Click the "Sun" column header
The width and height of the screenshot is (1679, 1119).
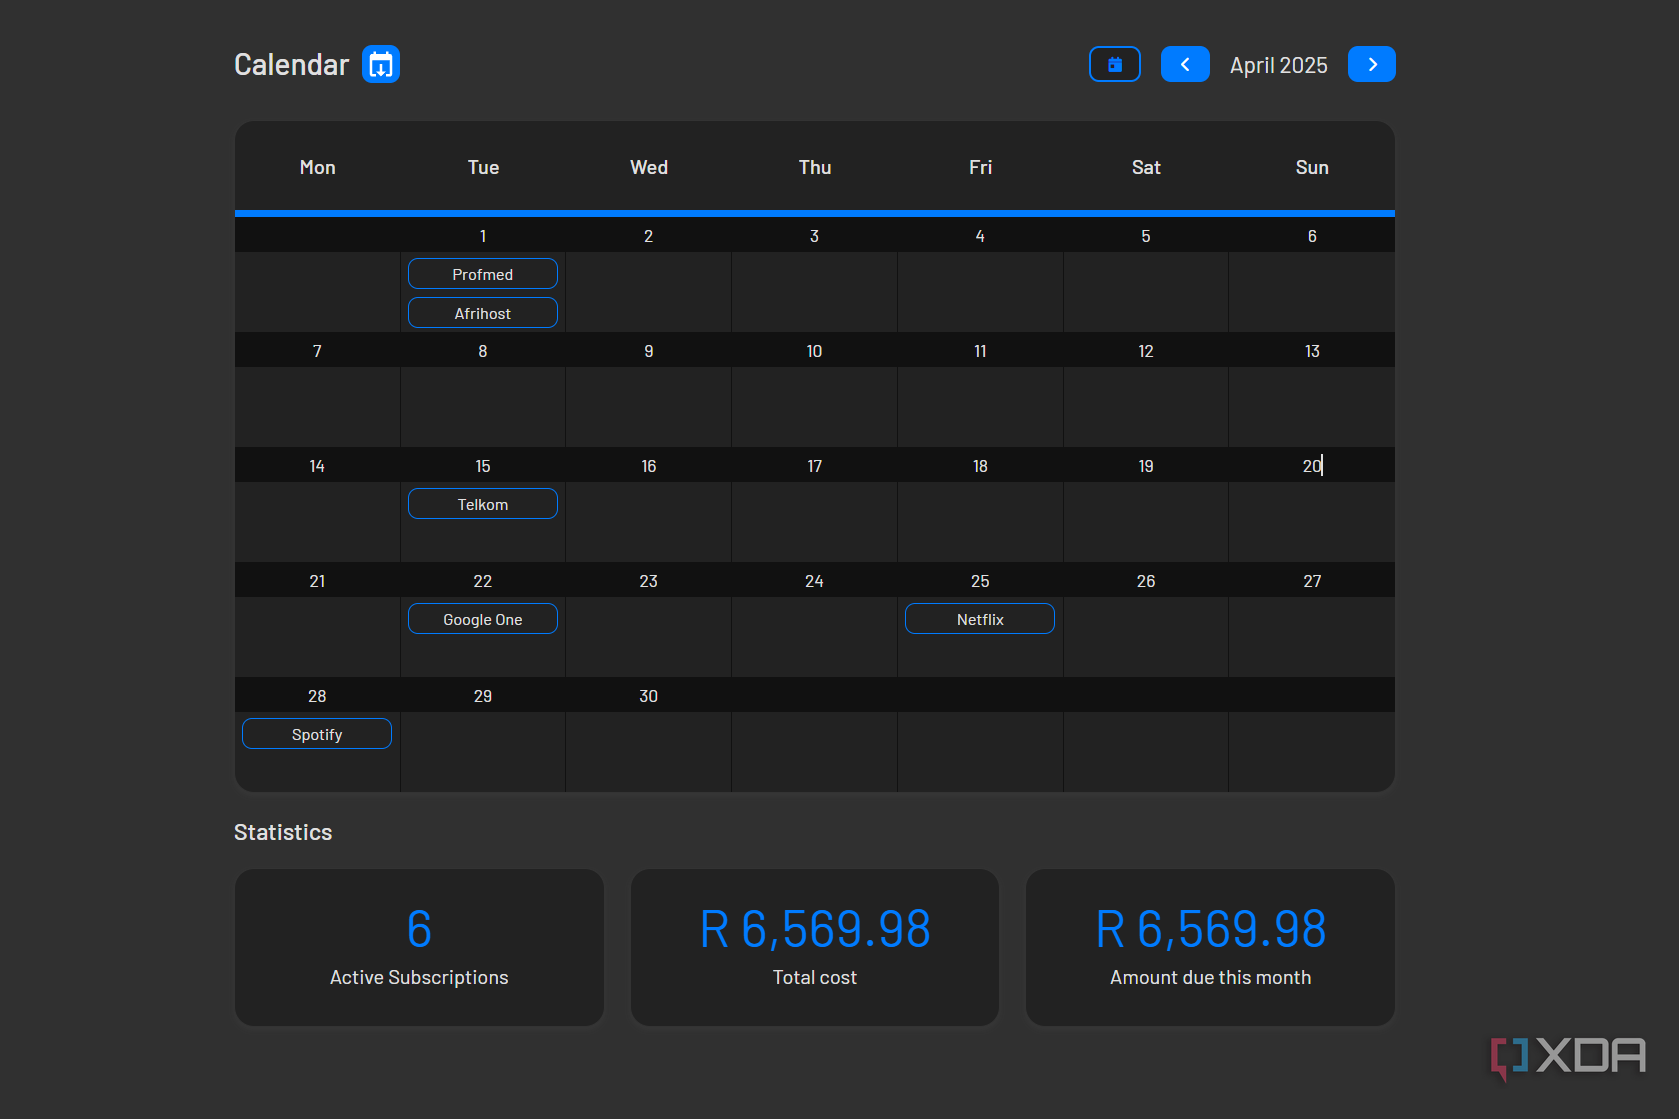point(1312,167)
